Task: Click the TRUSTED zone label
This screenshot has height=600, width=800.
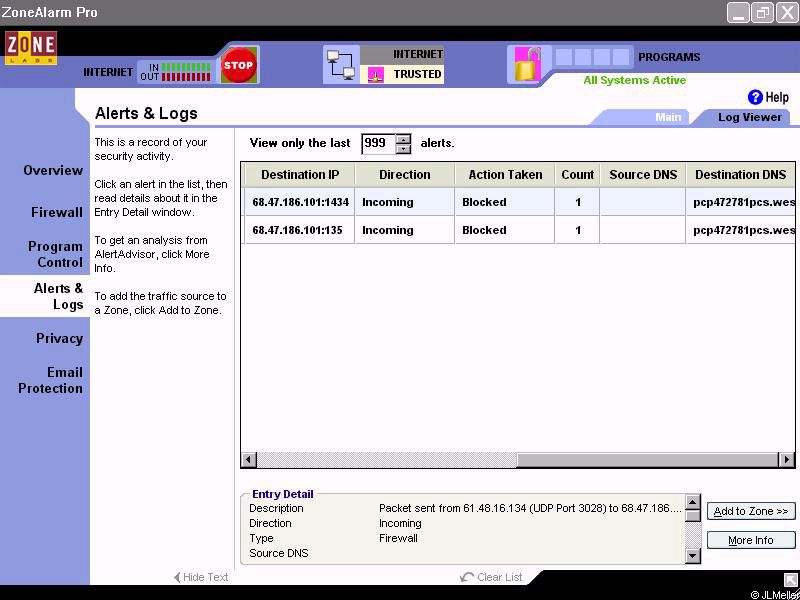Action: coord(417,74)
